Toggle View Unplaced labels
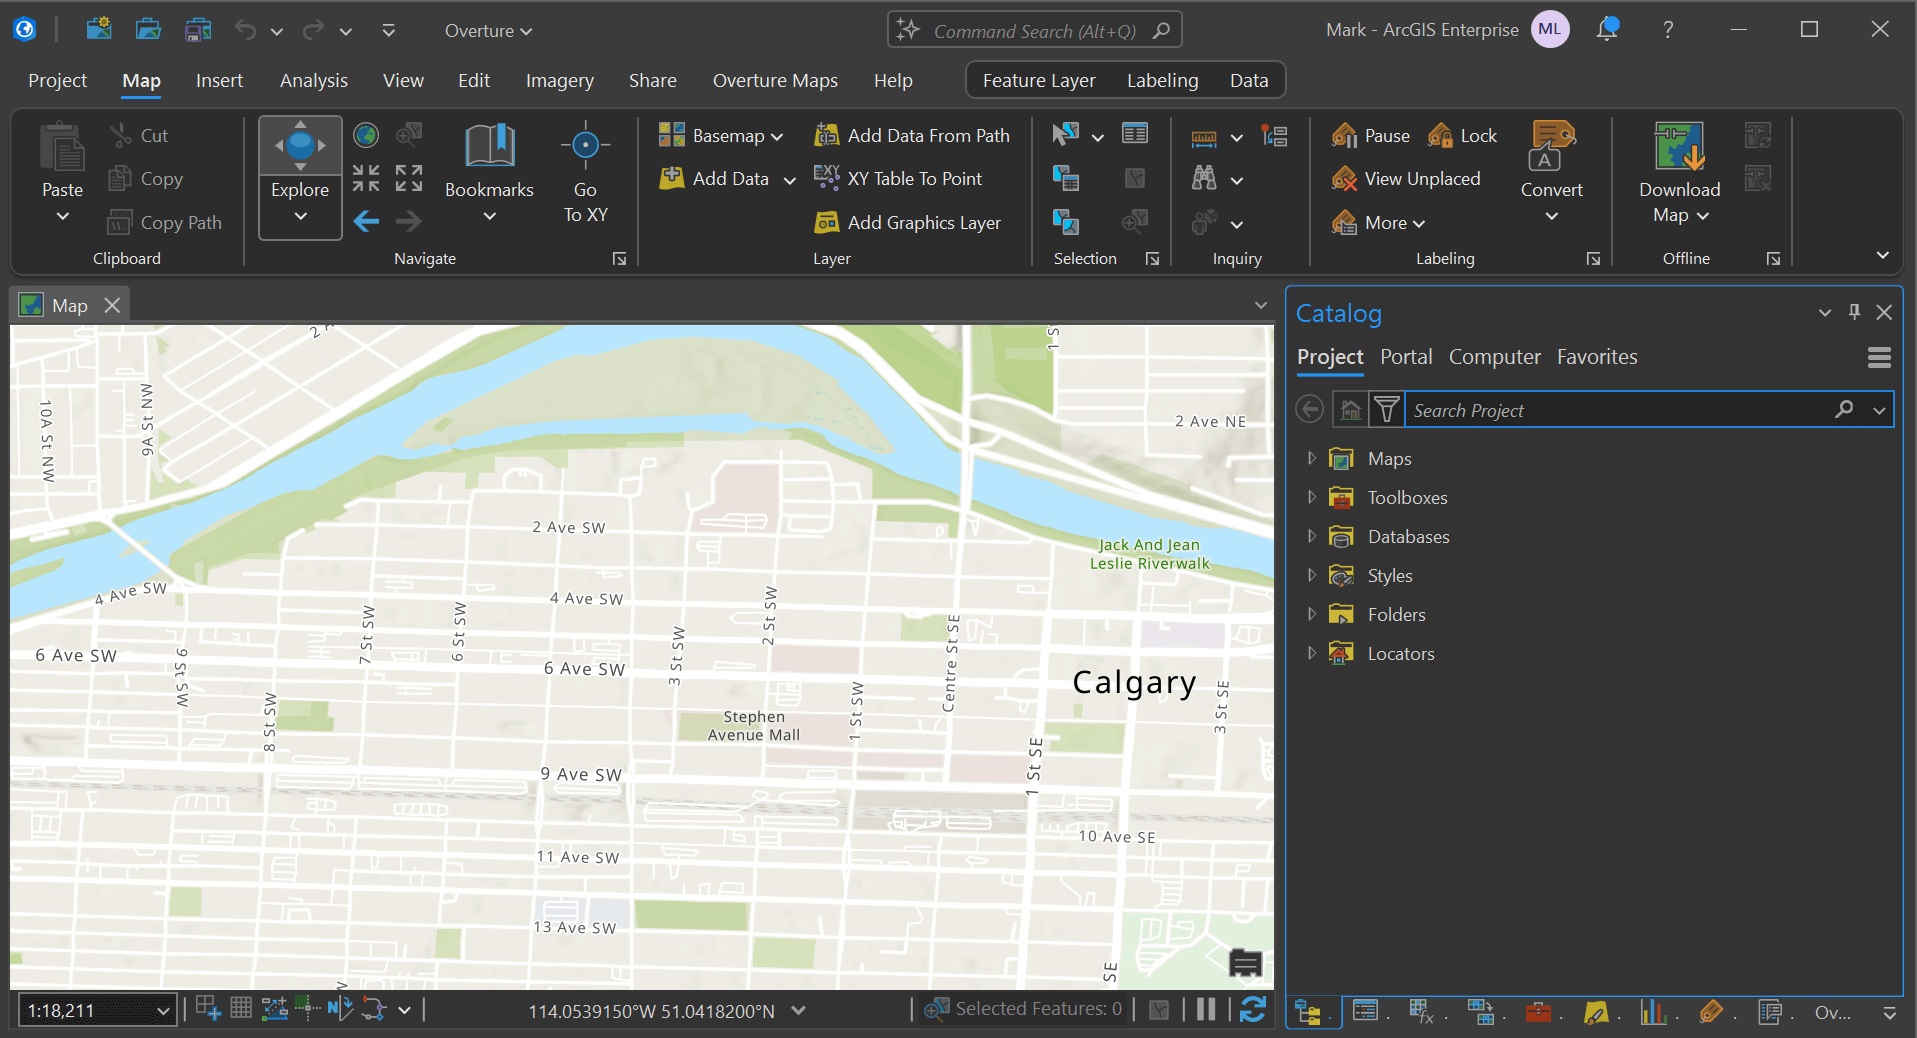This screenshot has height=1038, width=1917. (1406, 178)
